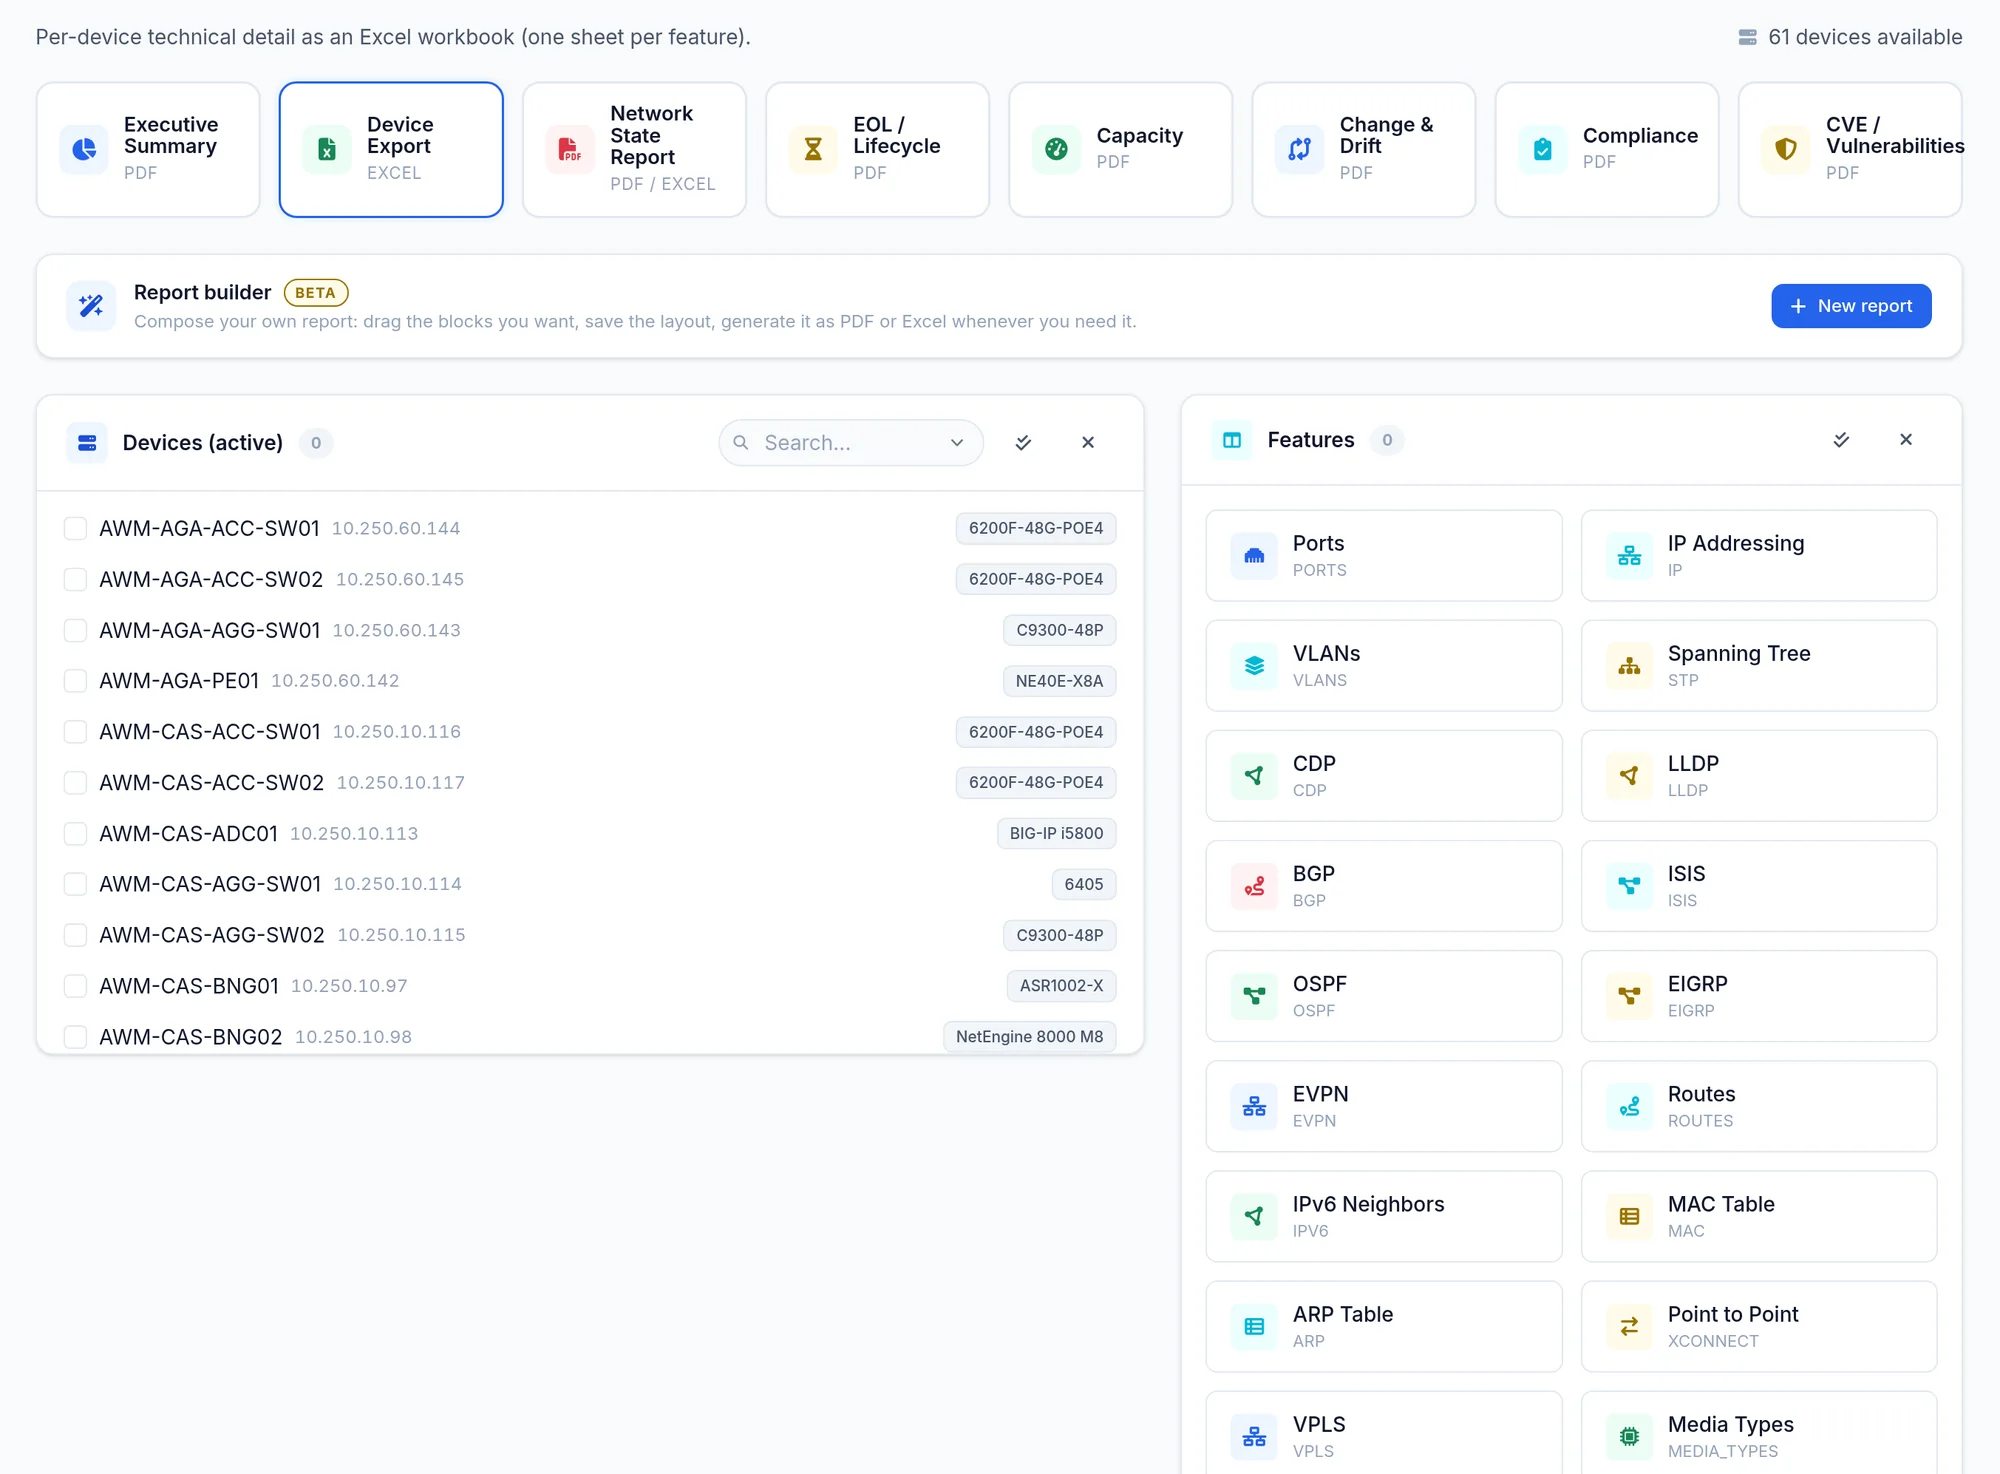Clear feature selection with the X icon

click(x=1906, y=440)
